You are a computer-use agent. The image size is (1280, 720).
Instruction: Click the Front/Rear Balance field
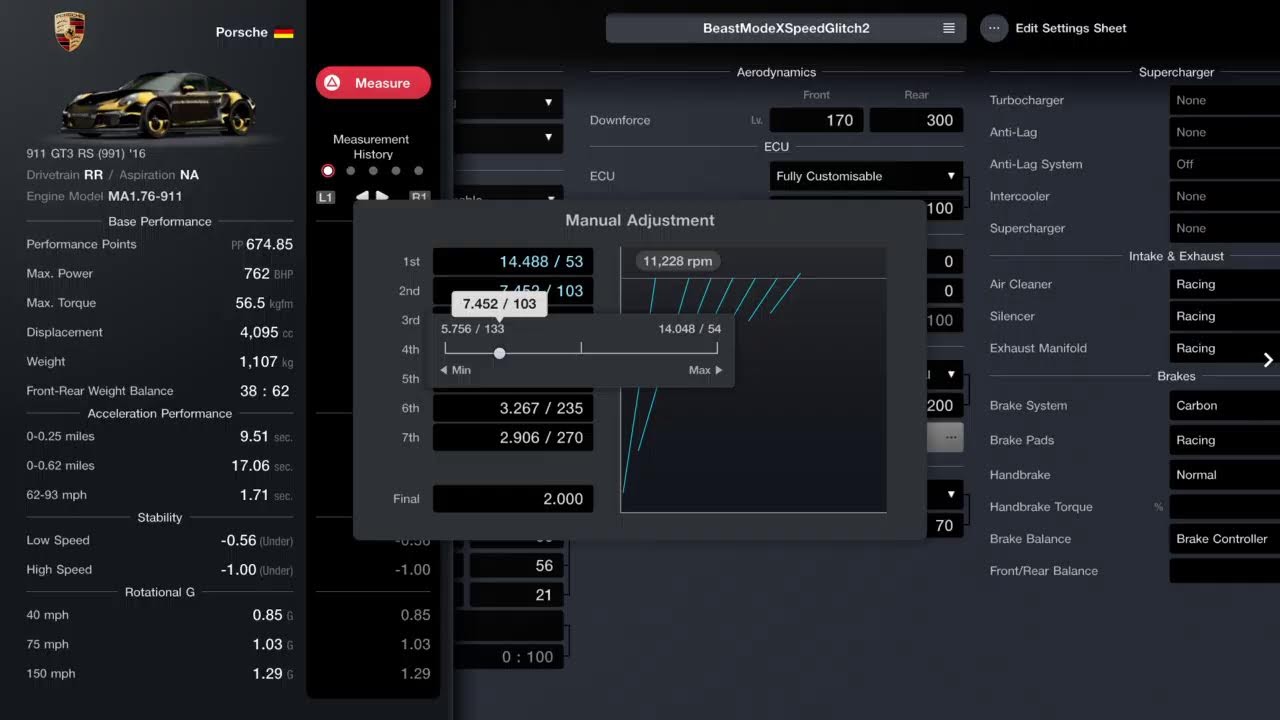[1224, 571]
